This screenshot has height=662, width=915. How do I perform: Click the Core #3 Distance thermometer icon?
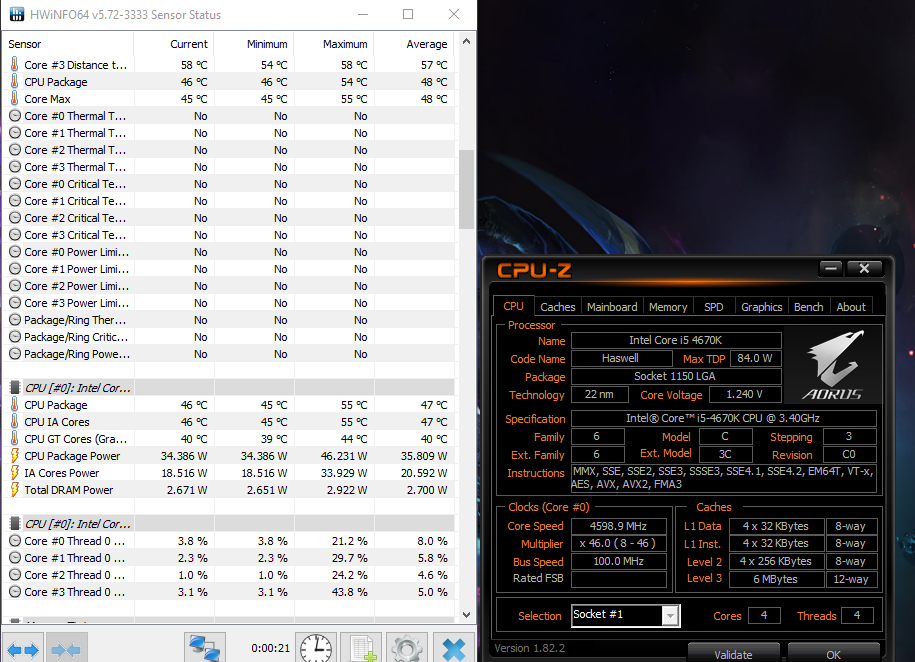click(x=15, y=65)
